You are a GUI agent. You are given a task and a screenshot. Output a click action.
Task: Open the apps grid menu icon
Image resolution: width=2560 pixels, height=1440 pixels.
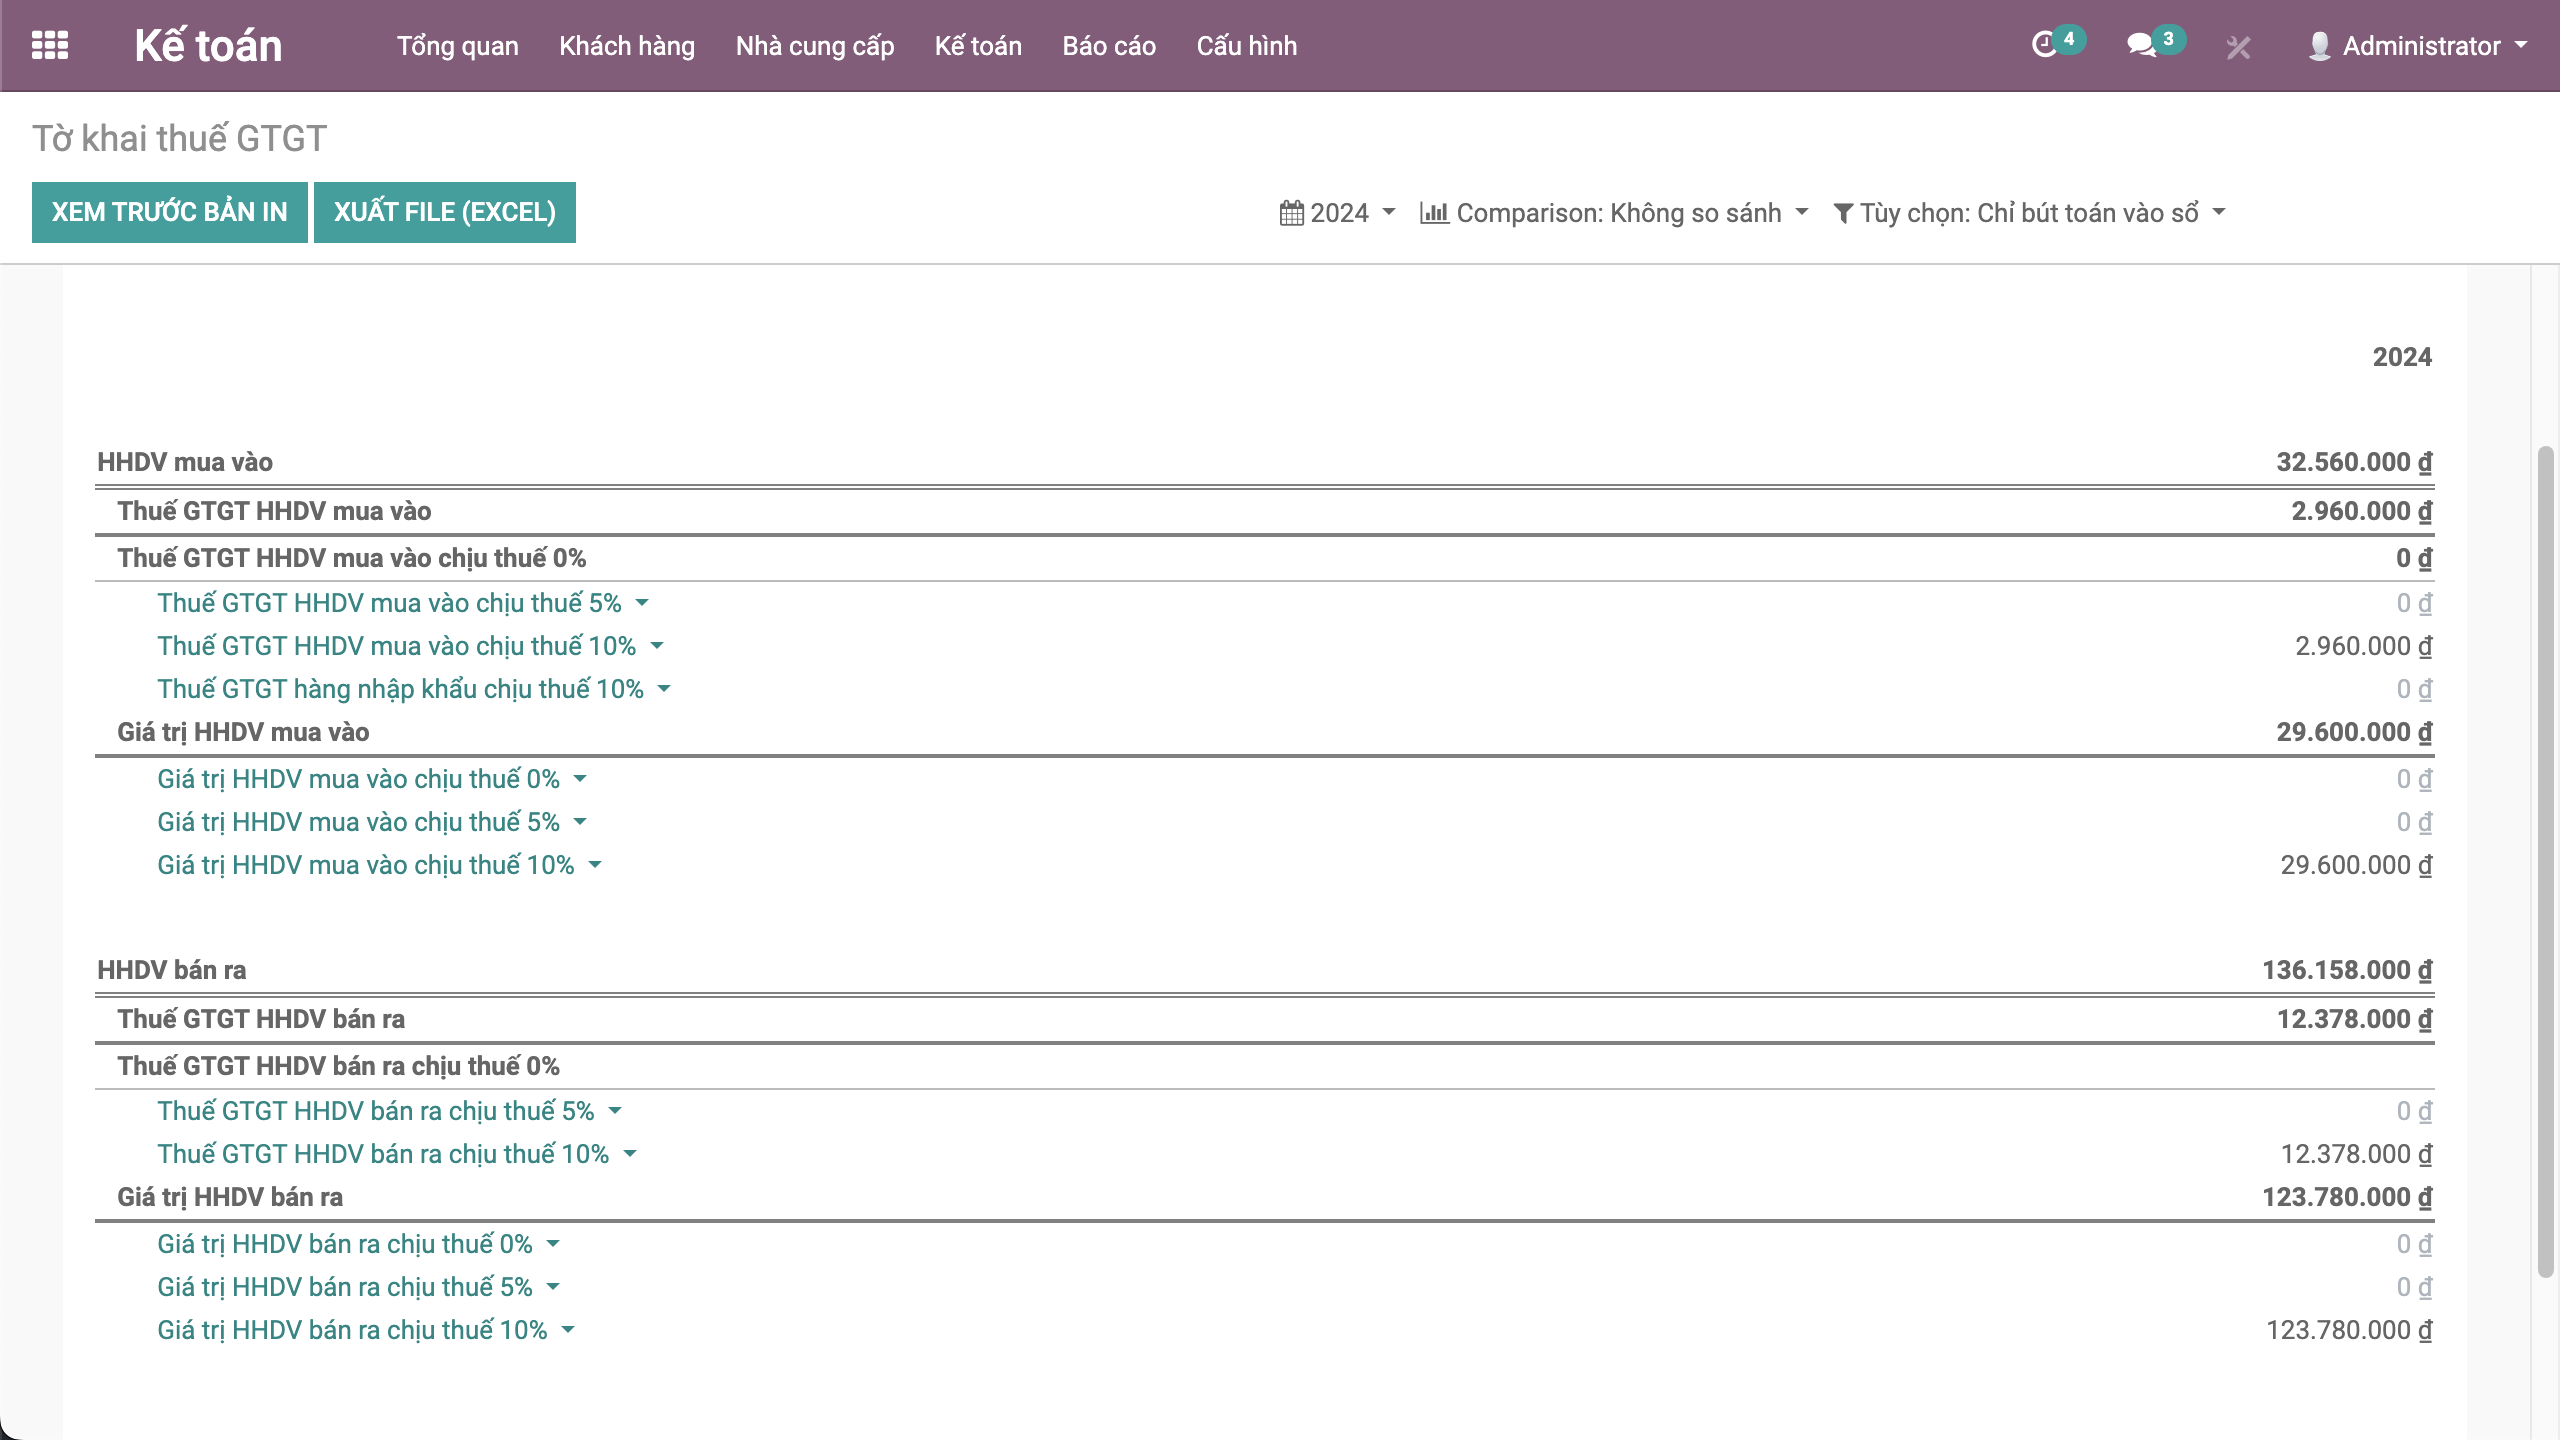(49, 45)
